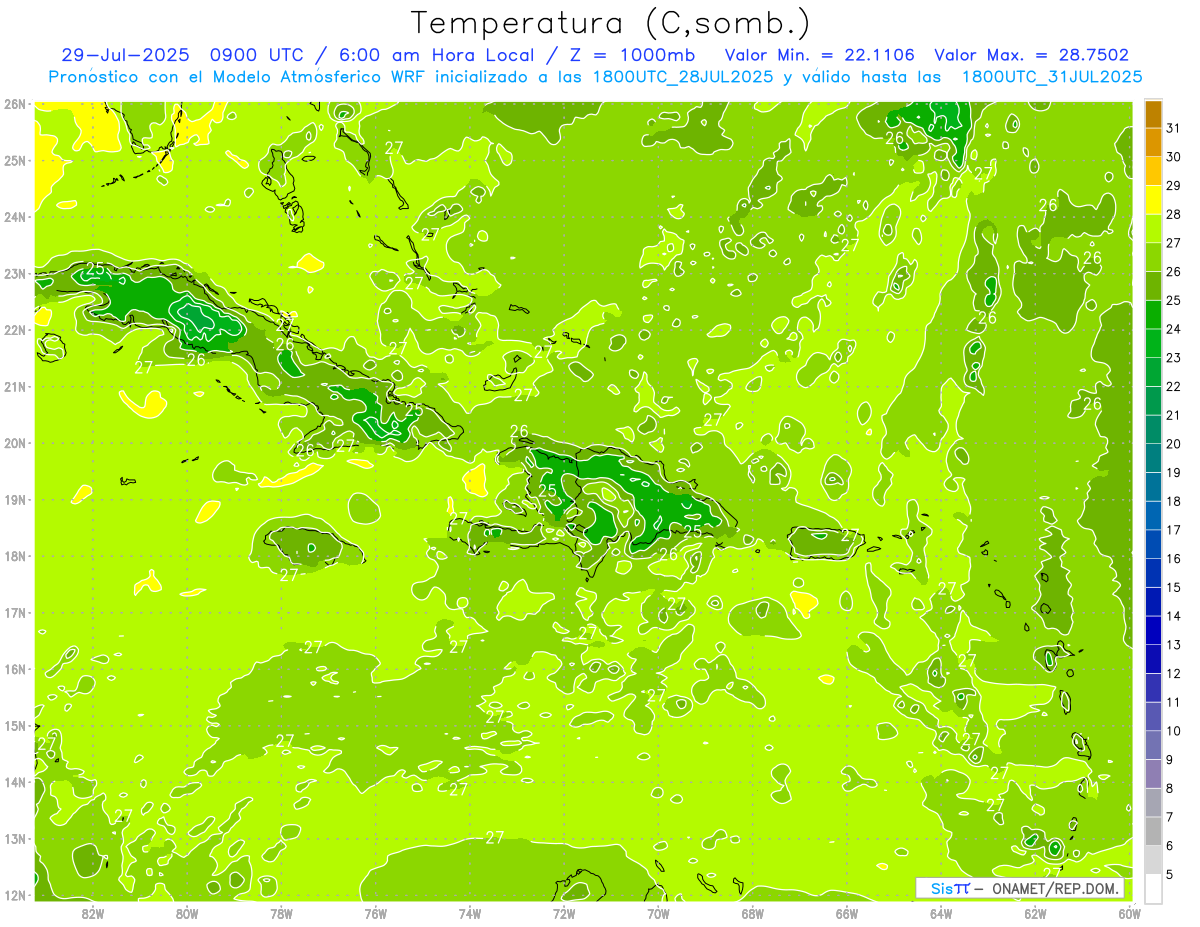
Task: Select the teal legend swatch between 19 and 20
Action: point(1153,458)
